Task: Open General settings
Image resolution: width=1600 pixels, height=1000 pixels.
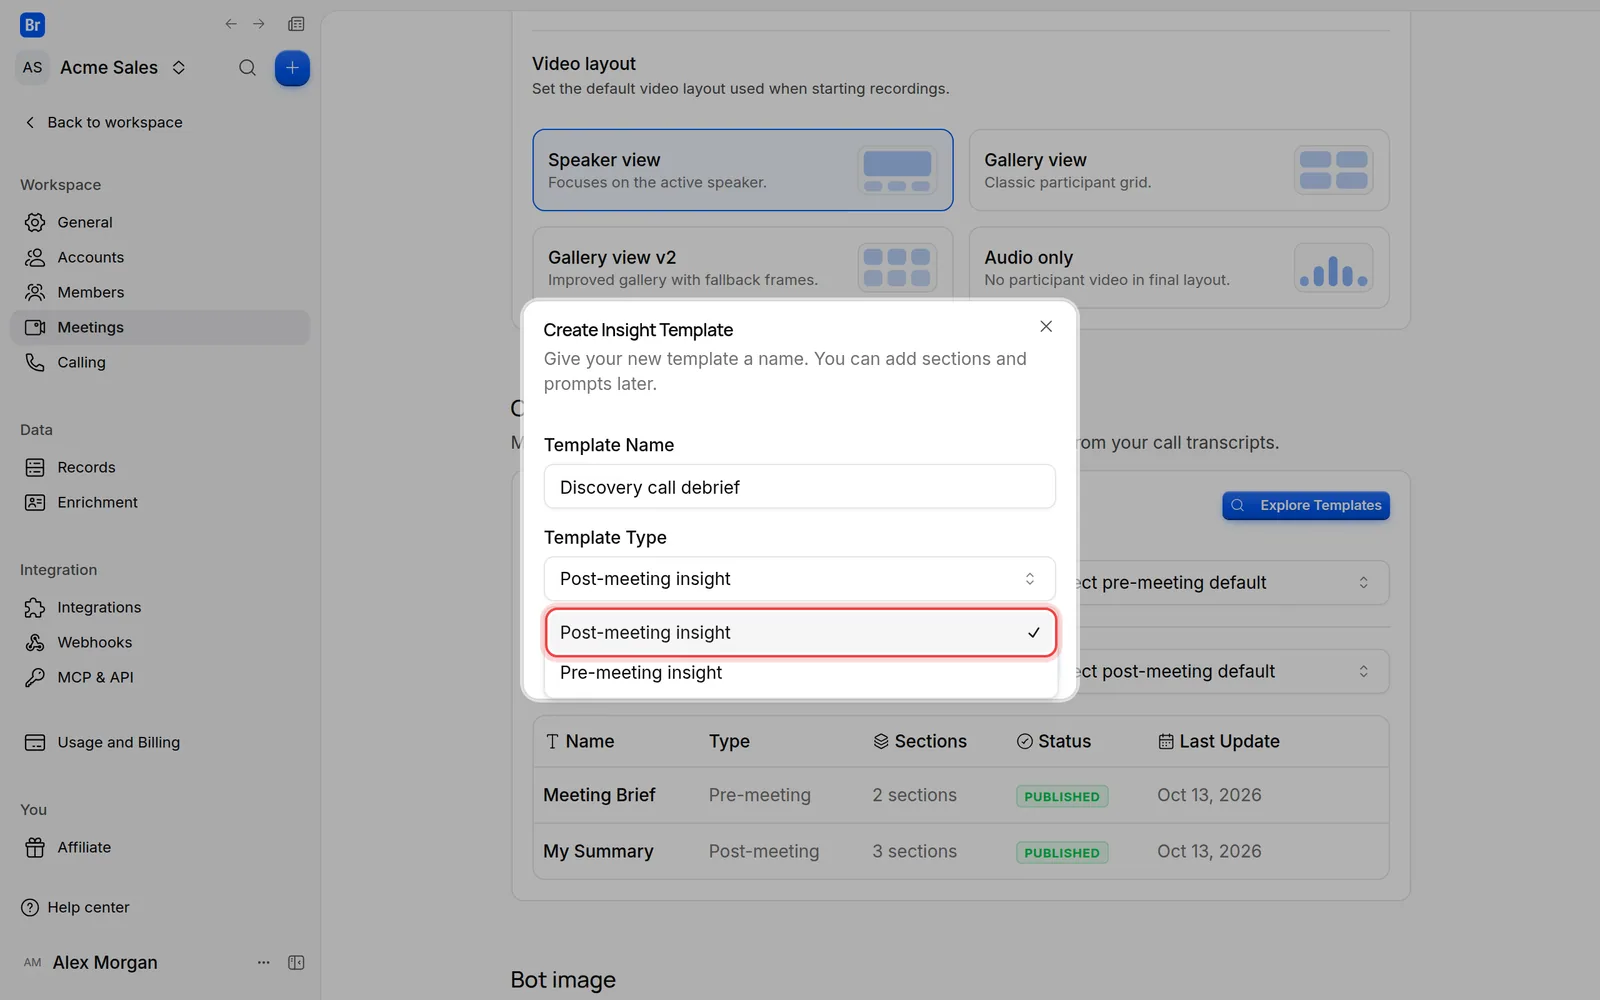Action: point(160,222)
